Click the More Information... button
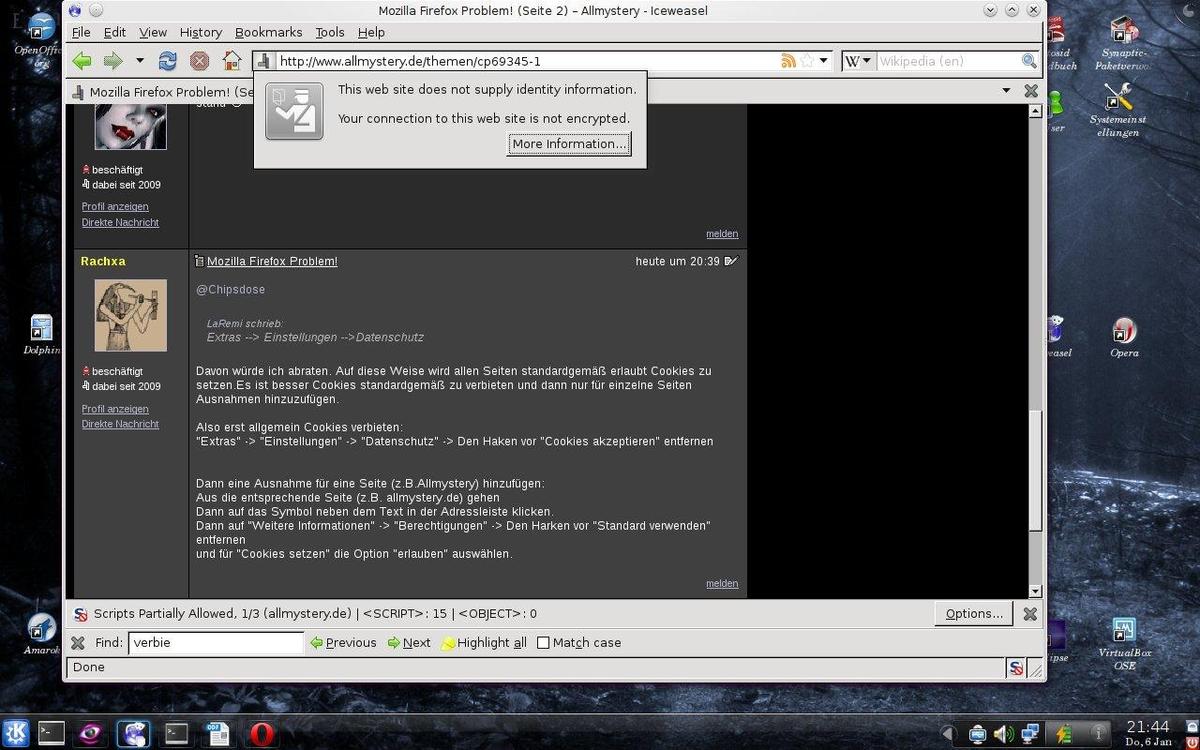 [x=569, y=144]
